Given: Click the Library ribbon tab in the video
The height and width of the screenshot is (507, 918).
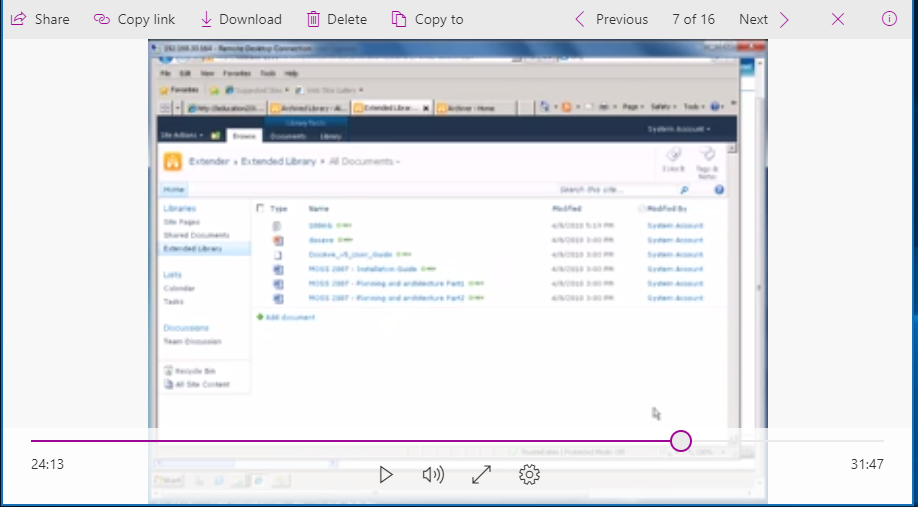Looking at the screenshot, I should point(330,136).
